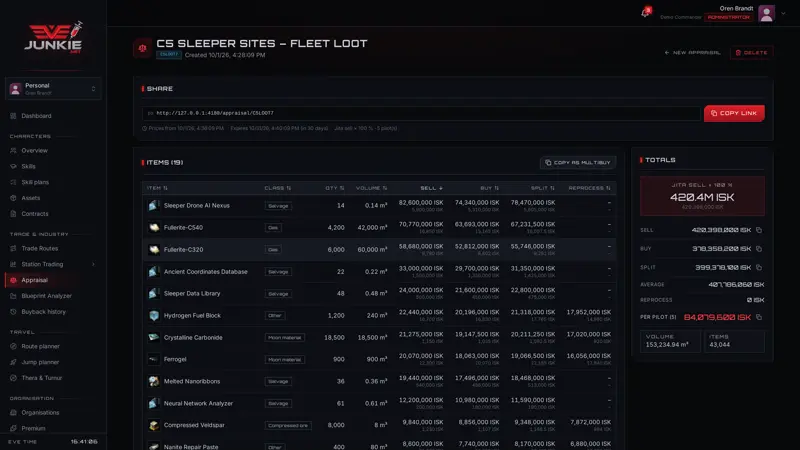The height and width of the screenshot is (450, 800).
Task: Start a New Appraisal
Action: pos(692,53)
